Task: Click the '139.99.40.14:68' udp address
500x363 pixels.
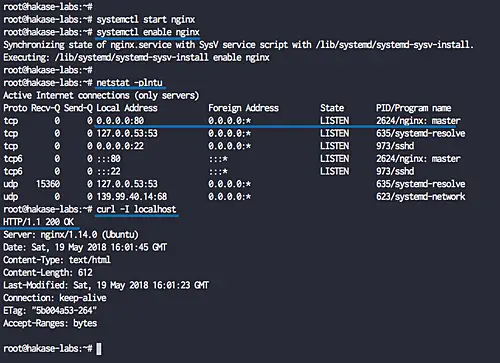Action: [132, 197]
